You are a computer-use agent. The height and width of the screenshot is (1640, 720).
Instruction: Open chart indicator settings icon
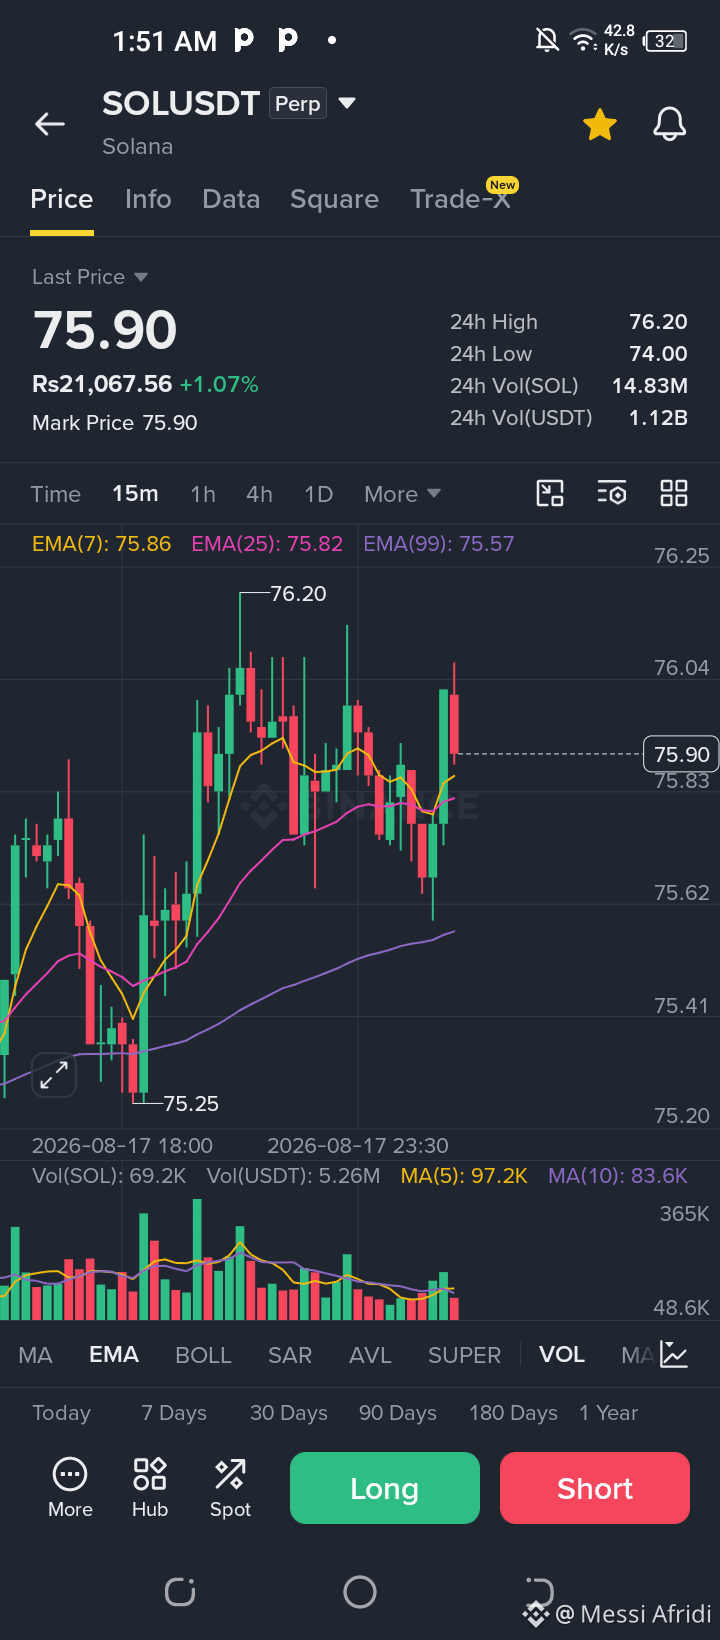pos(612,493)
